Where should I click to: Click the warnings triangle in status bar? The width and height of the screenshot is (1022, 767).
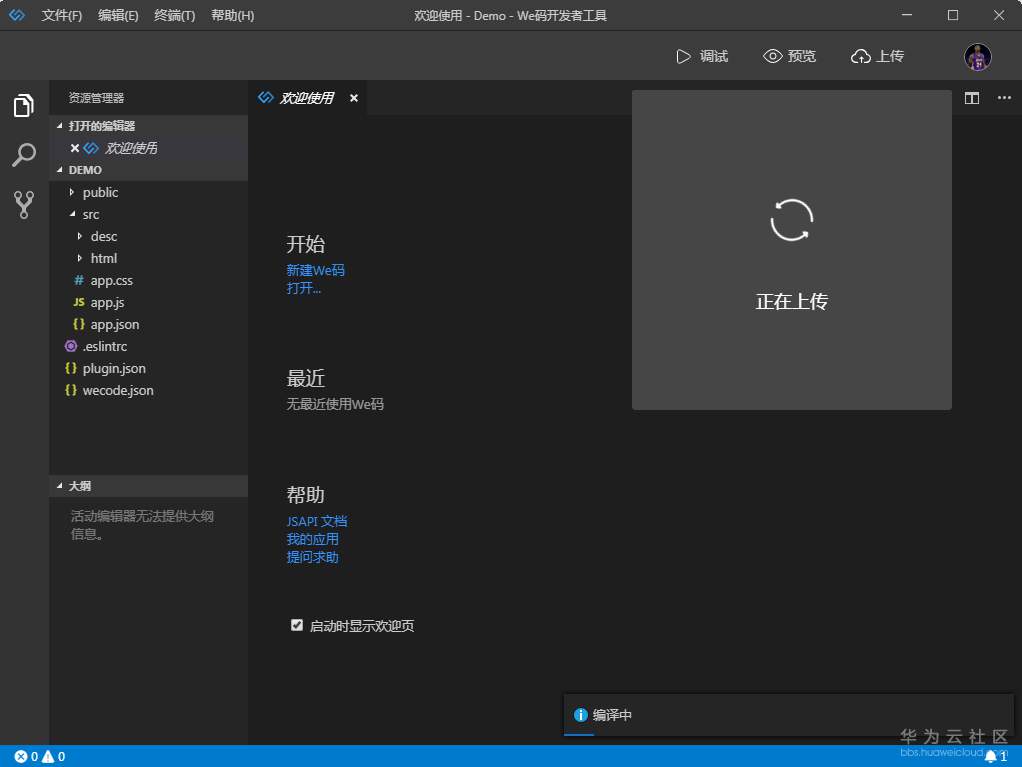pyautogui.click(x=48, y=757)
